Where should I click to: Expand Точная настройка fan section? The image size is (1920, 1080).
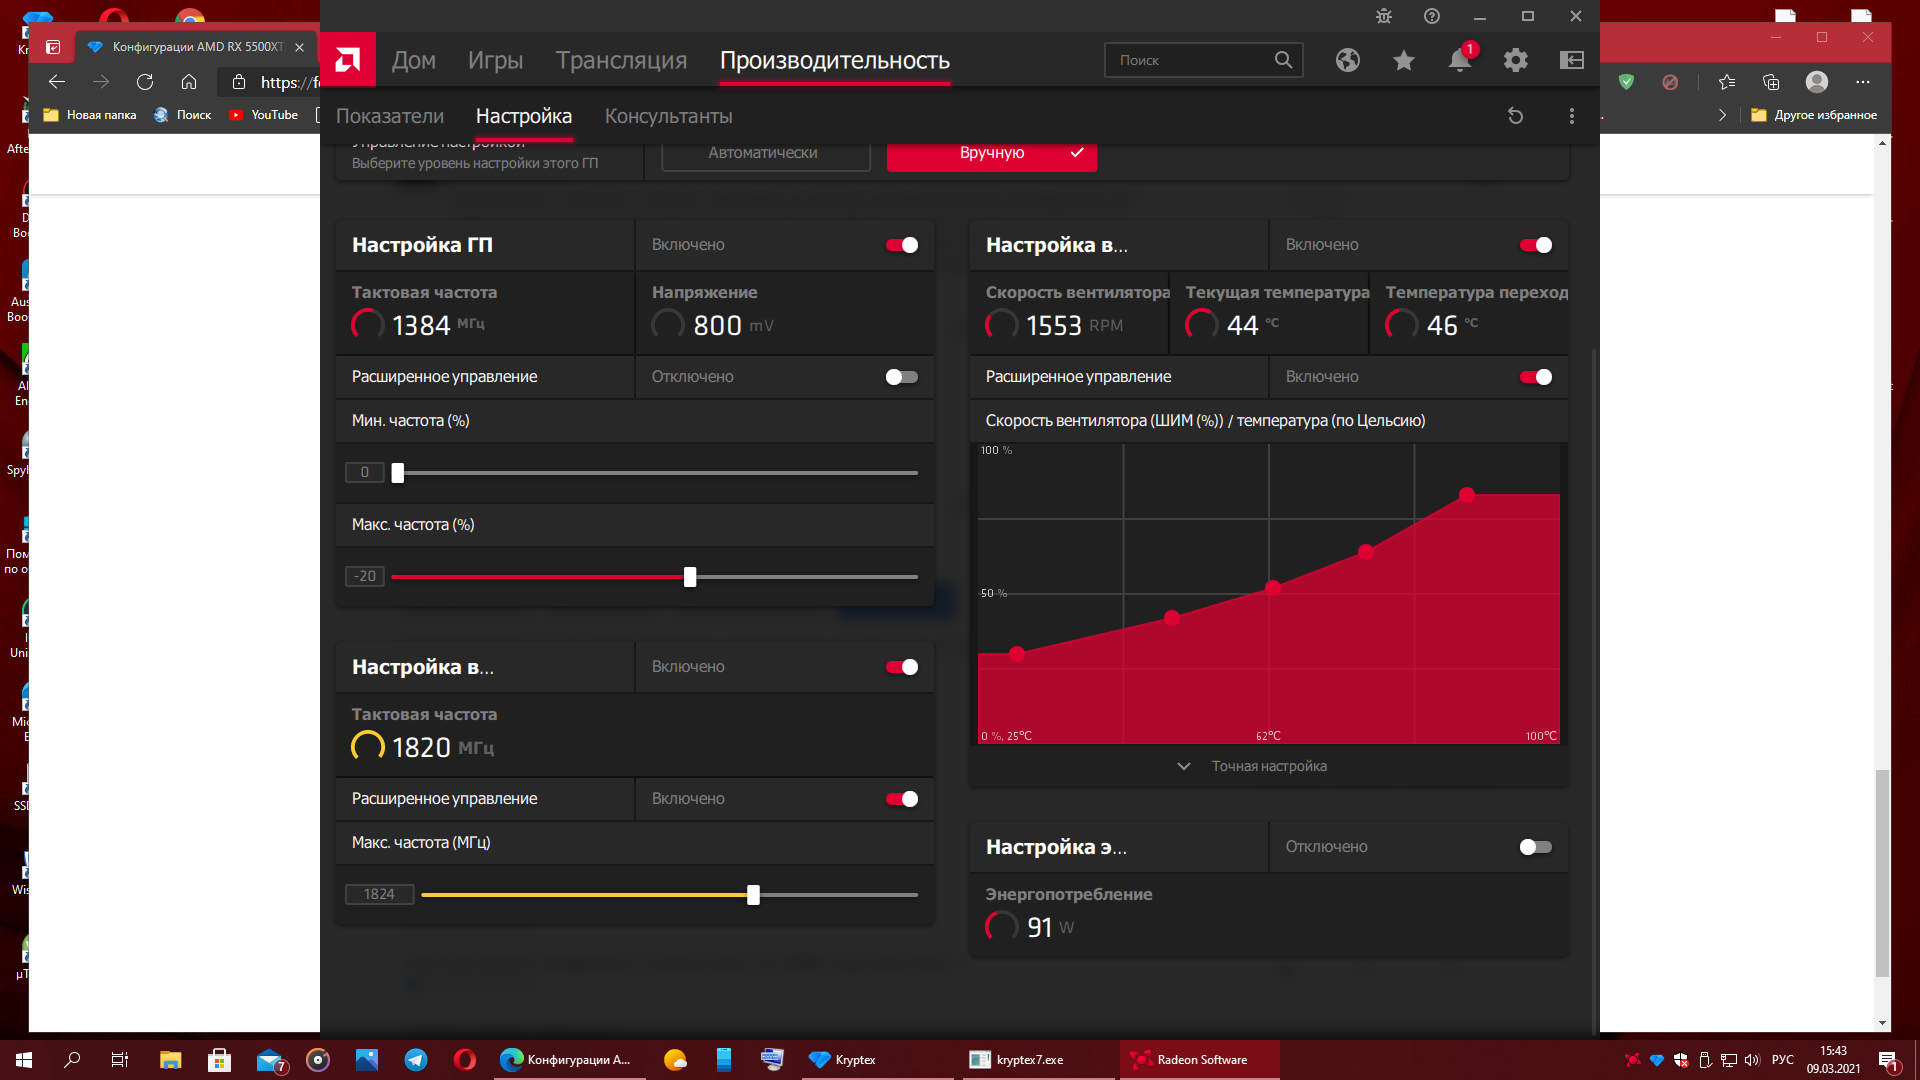click(1252, 766)
